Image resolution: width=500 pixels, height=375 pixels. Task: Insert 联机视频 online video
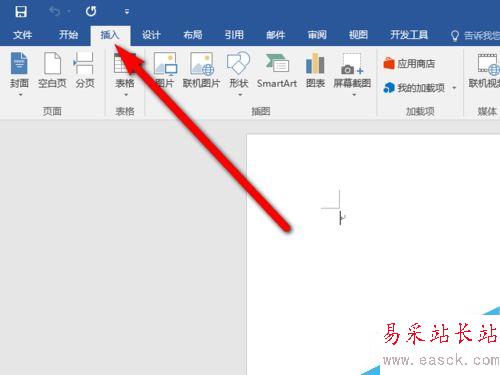tap(485, 71)
